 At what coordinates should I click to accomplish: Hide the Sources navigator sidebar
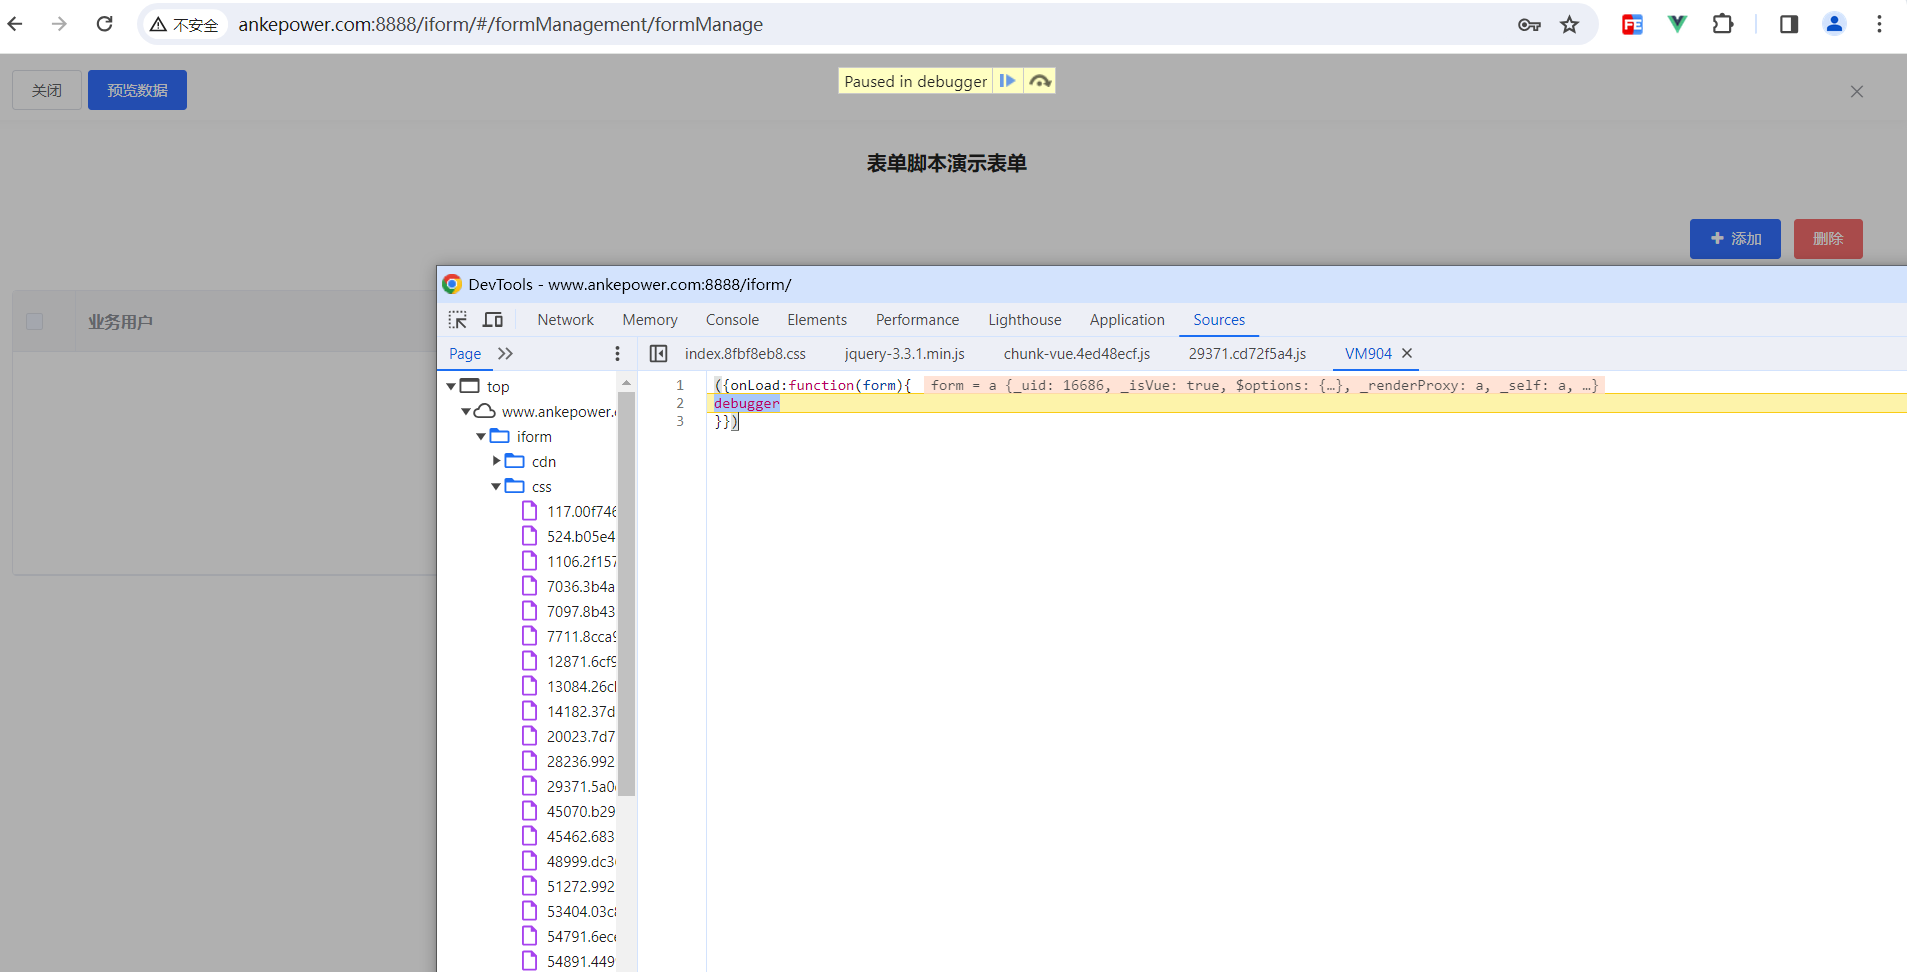[658, 354]
